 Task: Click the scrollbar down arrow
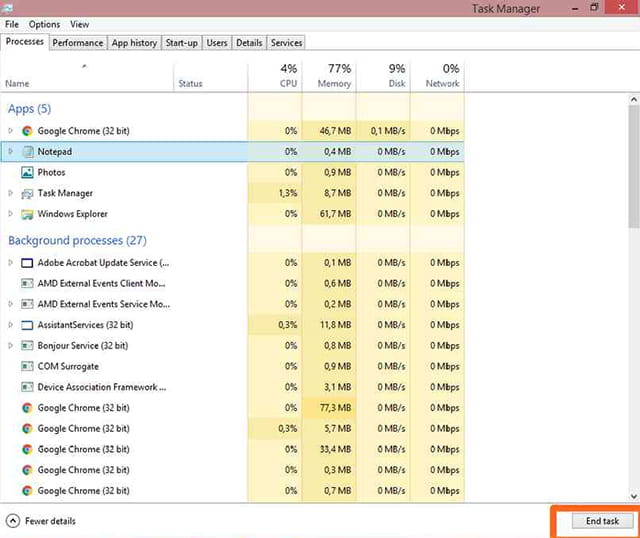634,496
